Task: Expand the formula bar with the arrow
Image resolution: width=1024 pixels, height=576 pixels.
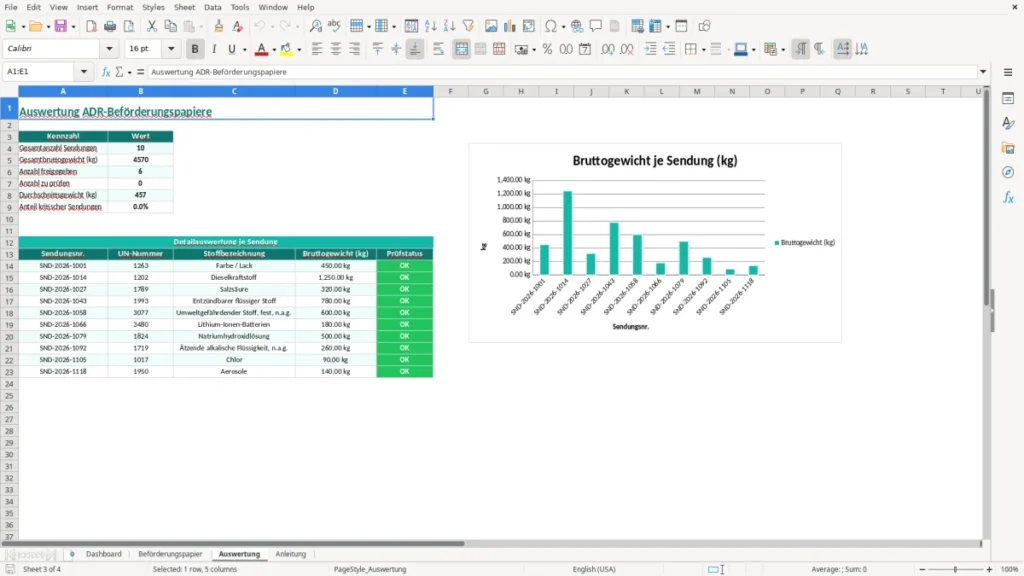Action: click(983, 72)
